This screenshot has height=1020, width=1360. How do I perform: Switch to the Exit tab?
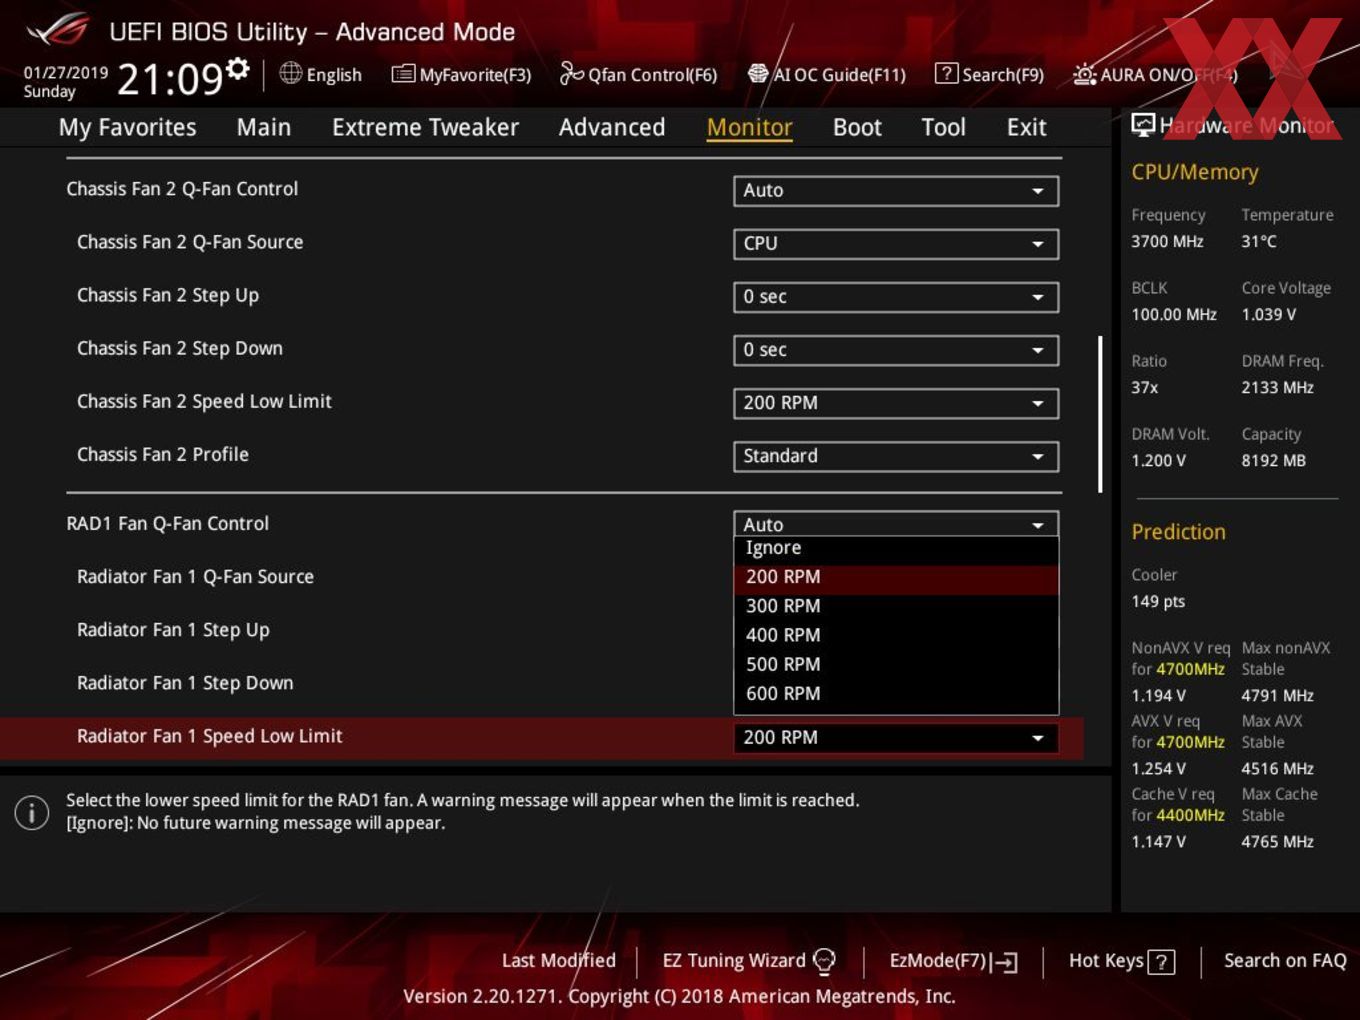1026,128
